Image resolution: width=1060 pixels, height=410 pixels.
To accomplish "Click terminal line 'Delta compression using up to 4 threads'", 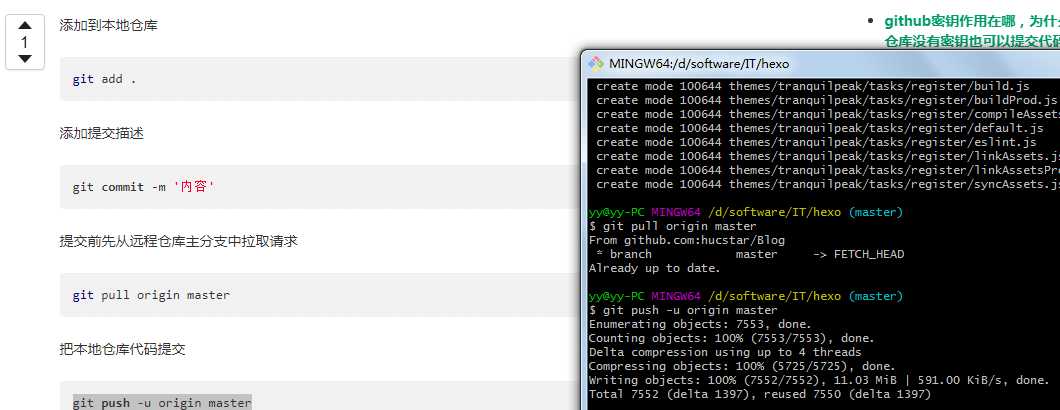I will 725,352.
